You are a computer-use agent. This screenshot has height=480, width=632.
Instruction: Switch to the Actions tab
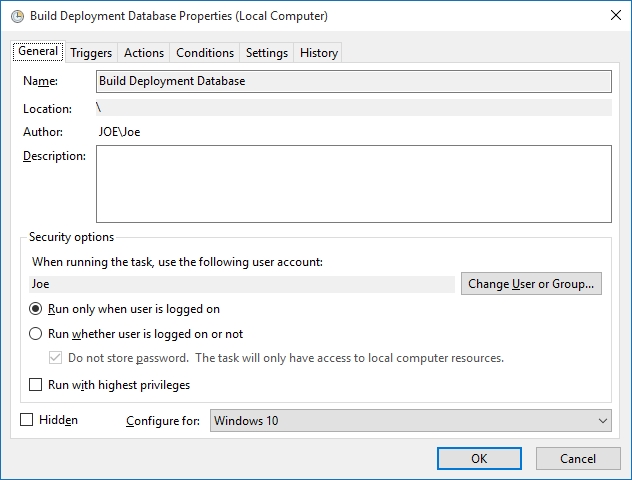click(144, 53)
